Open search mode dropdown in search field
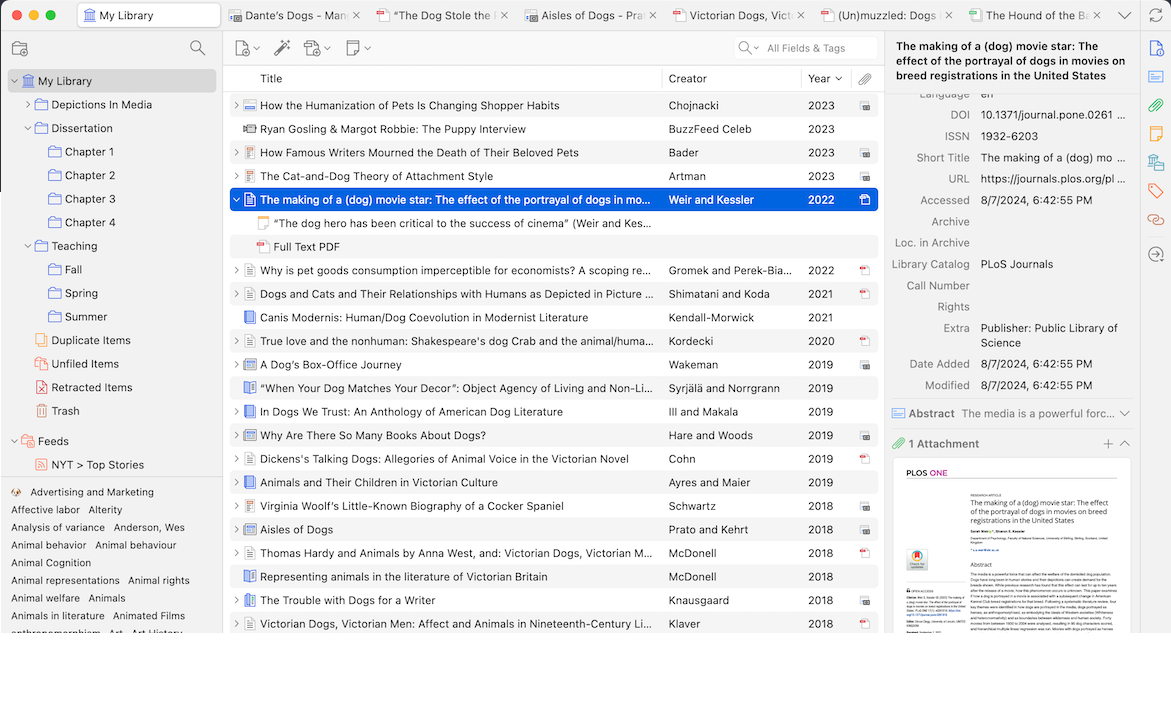This screenshot has height=706, width=1171. point(748,48)
